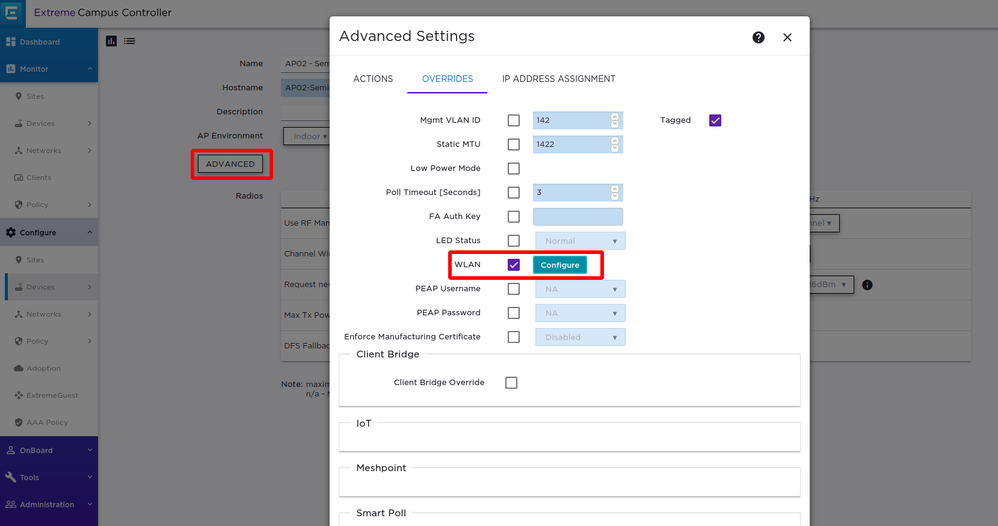Screen dimensions: 998x526
Task: Open the Adoption page
Action: click(x=49, y=368)
